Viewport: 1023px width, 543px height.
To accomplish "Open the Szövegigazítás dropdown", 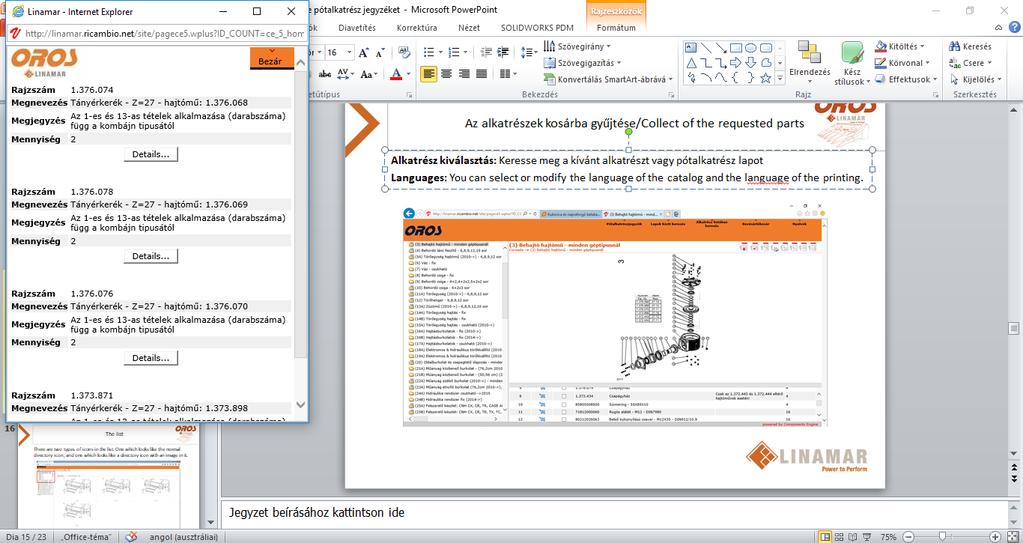I will 582,63.
